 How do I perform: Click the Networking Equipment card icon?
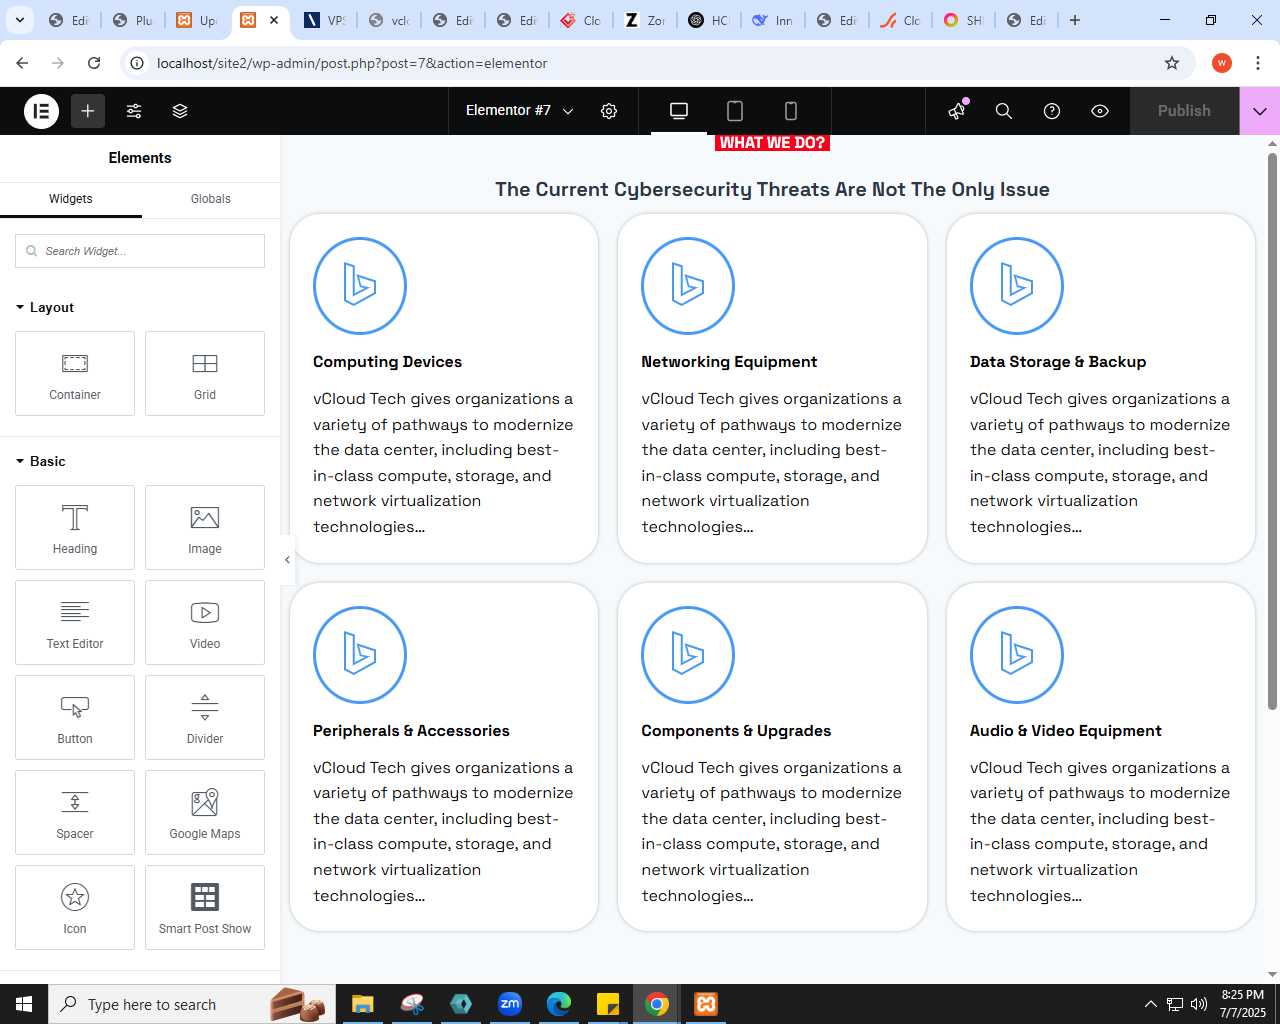pos(688,286)
